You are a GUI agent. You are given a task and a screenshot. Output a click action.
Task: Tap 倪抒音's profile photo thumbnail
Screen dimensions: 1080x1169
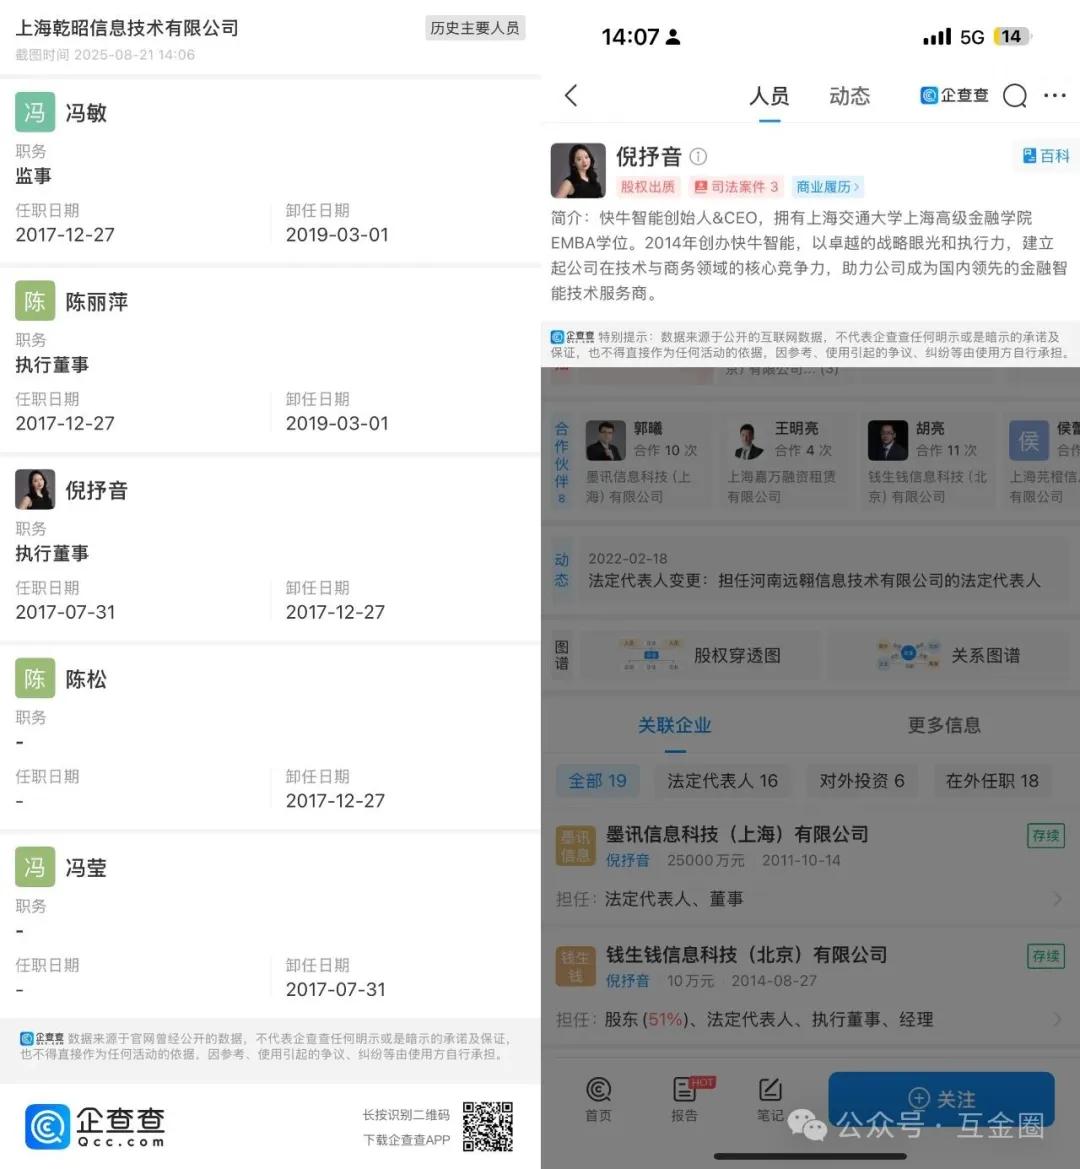[x=578, y=171]
